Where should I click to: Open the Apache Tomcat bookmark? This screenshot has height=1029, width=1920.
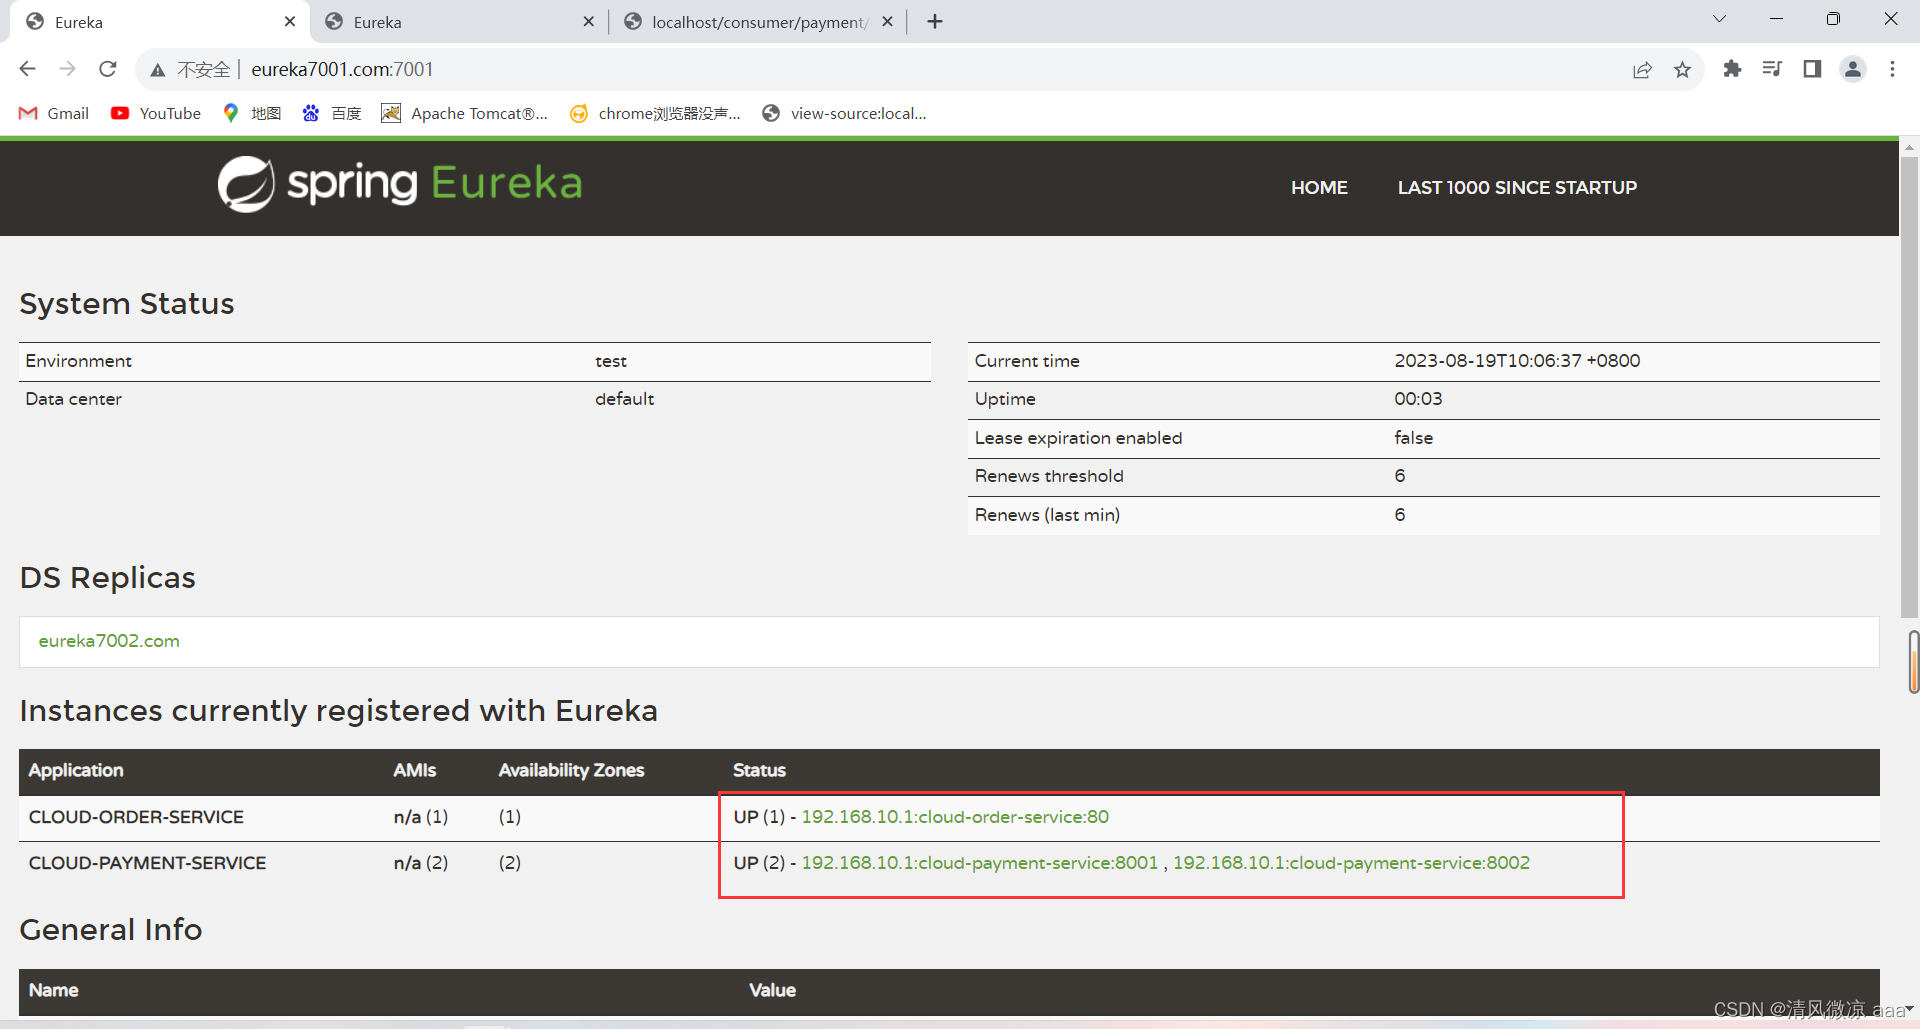coord(465,113)
